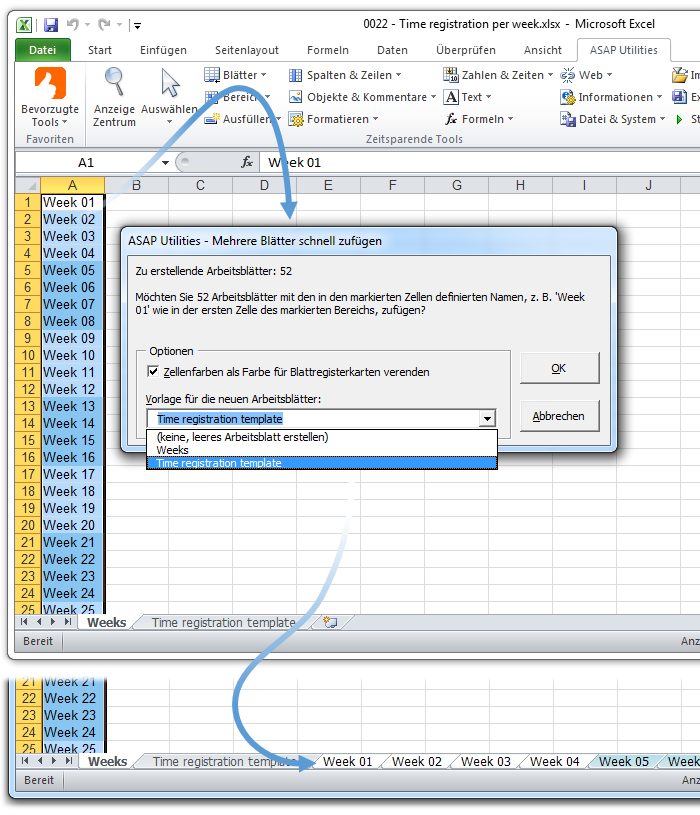Switch to the Start ribbon tab
The height and width of the screenshot is (815, 700).
pyautogui.click(x=100, y=50)
